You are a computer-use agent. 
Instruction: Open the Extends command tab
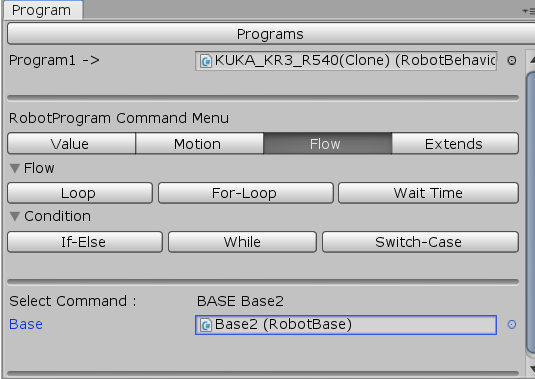pos(456,144)
